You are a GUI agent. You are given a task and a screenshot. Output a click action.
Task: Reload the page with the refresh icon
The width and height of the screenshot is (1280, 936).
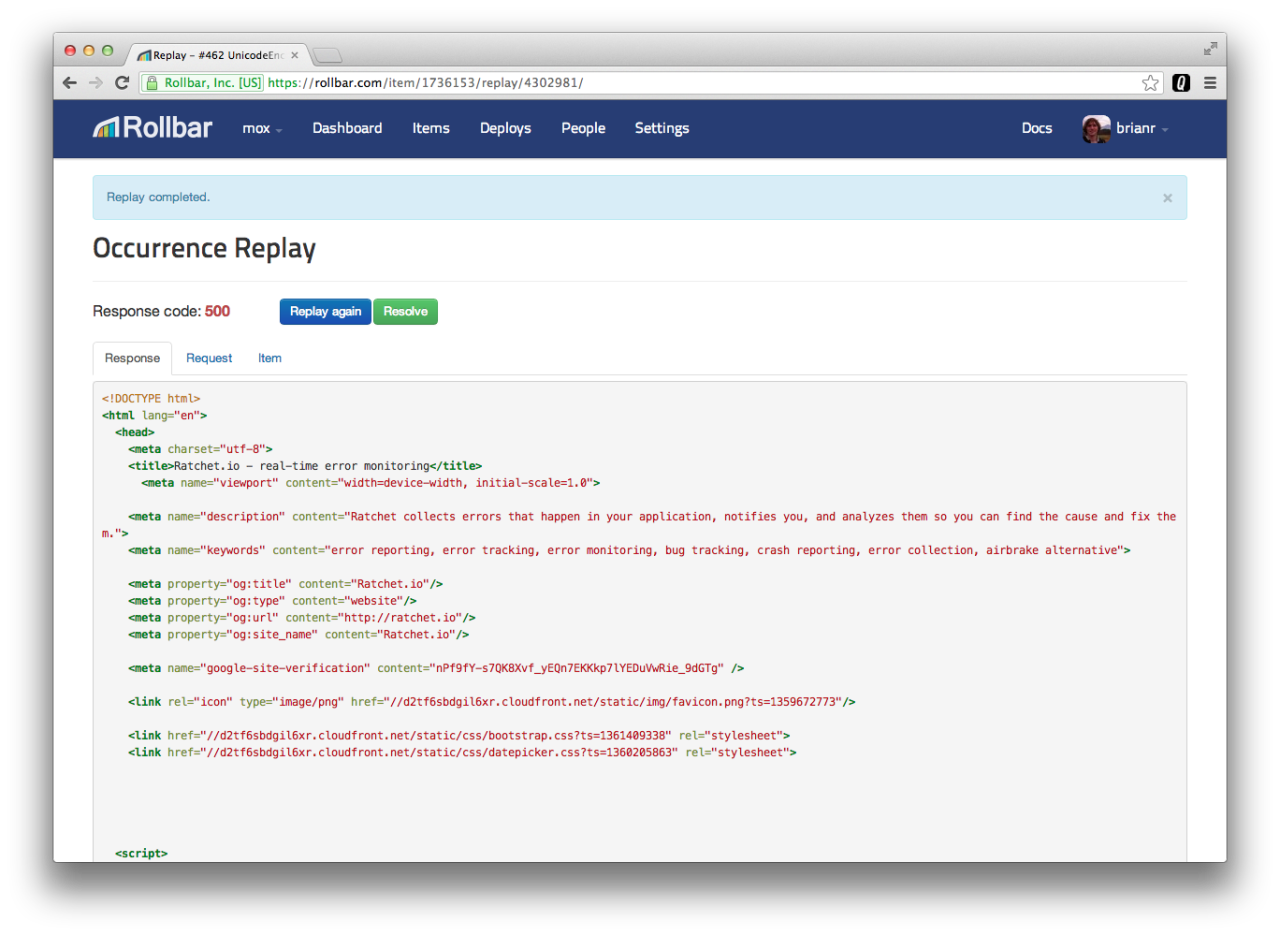tap(122, 83)
